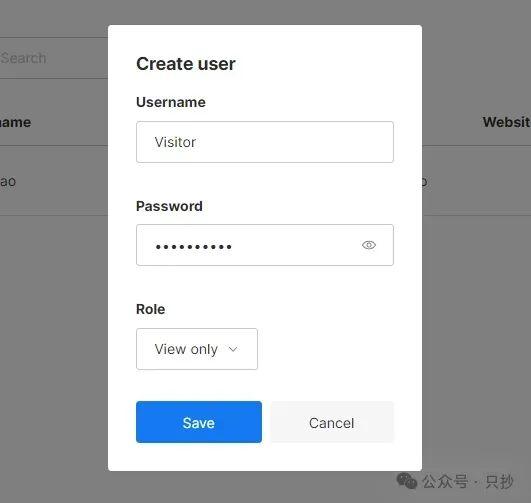Image resolution: width=531 pixels, height=503 pixels.
Task: Click the chevron arrow beside View only
Action: point(233,349)
